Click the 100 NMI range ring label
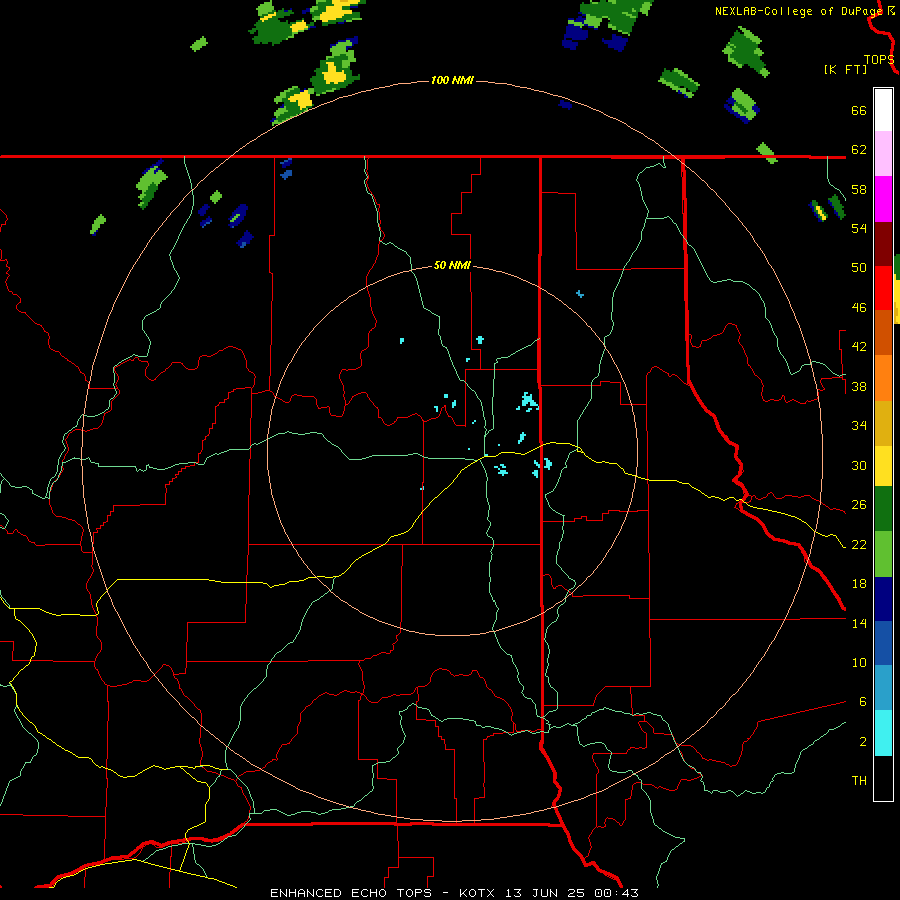The width and height of the screenshot is (900, 900). 452,80
